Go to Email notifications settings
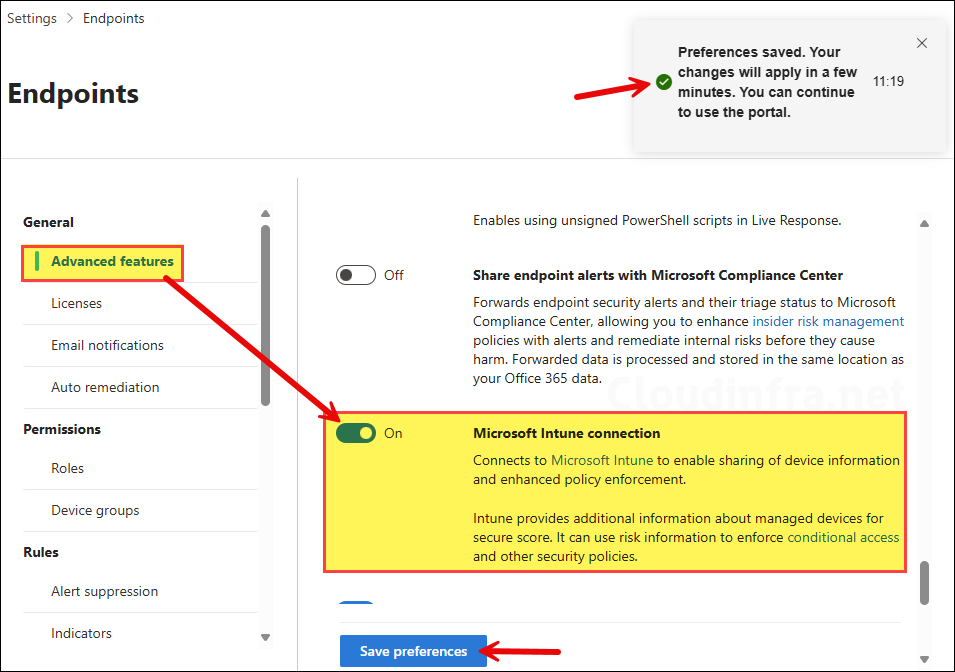Image resolution: width=955 pixels, height=672 pixels. click(x=107, y=345)
